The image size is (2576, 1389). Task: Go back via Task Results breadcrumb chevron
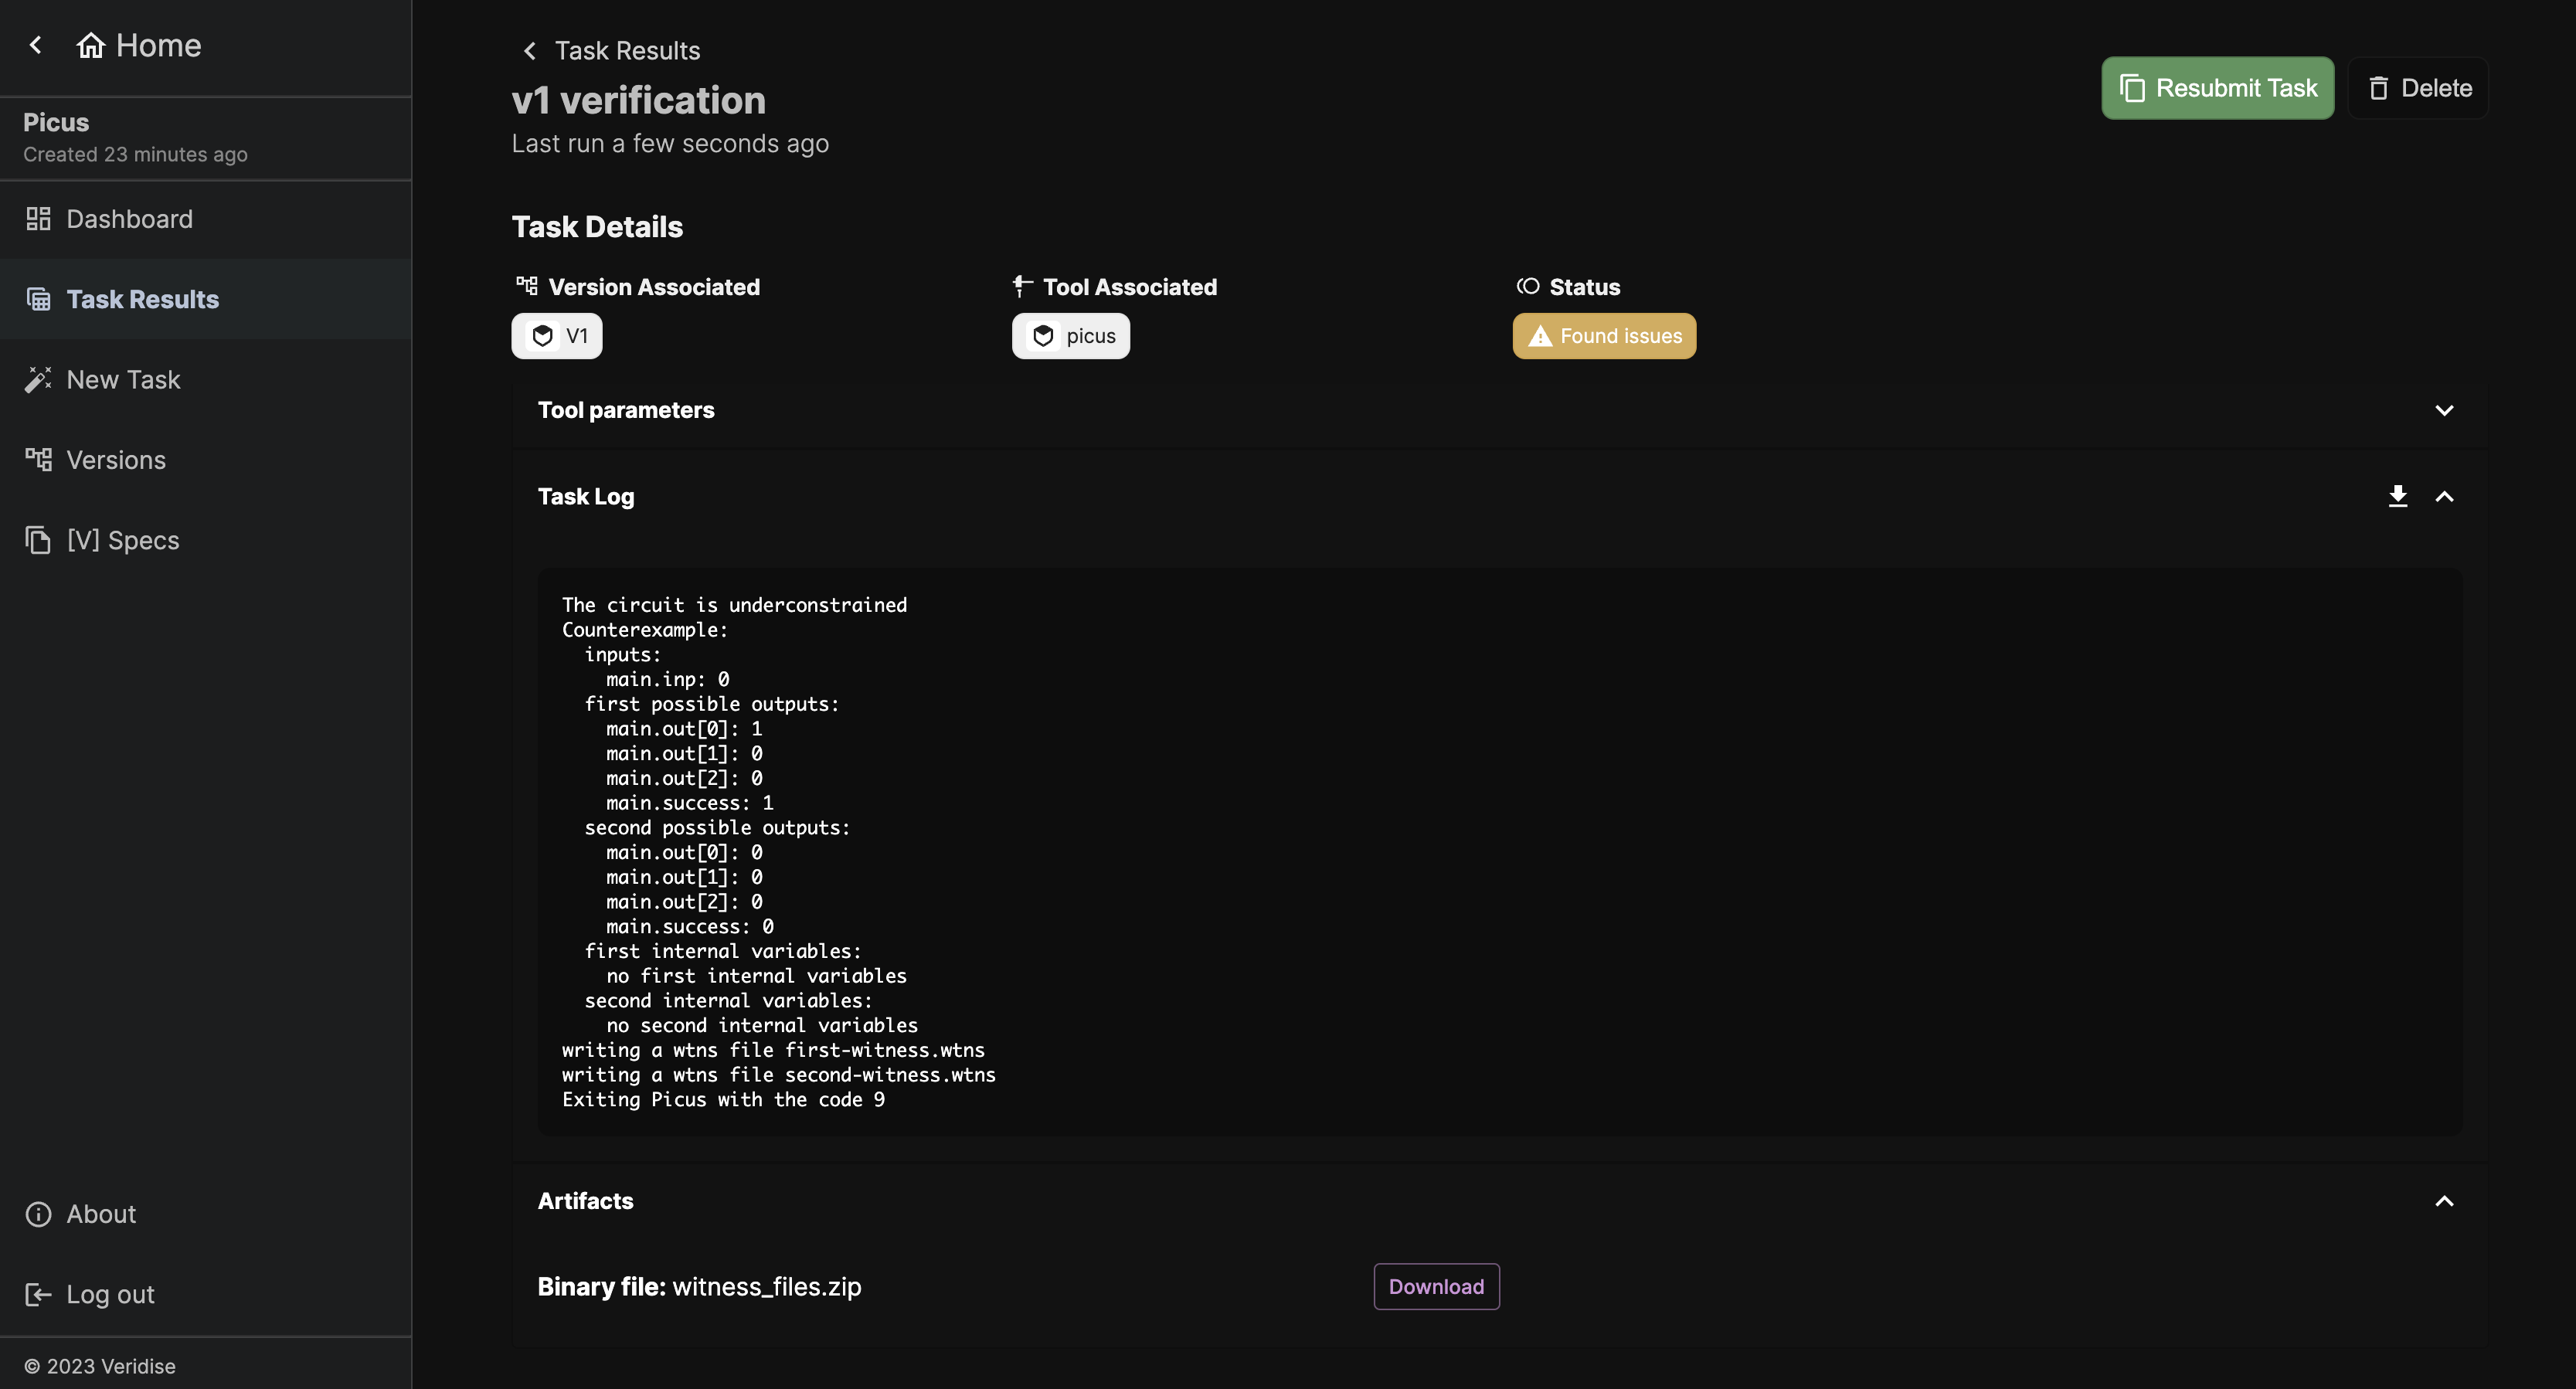[x=530, y=51]
